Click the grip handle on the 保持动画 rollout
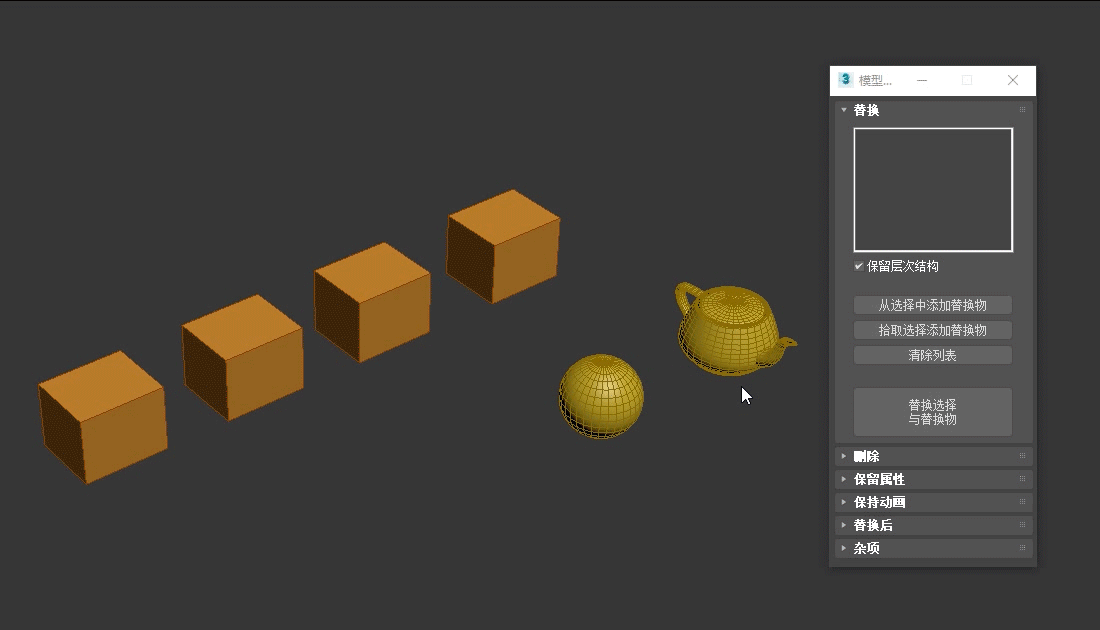Image resolution: width=1100 pixels, height=630 pixels. [1022, 502]
